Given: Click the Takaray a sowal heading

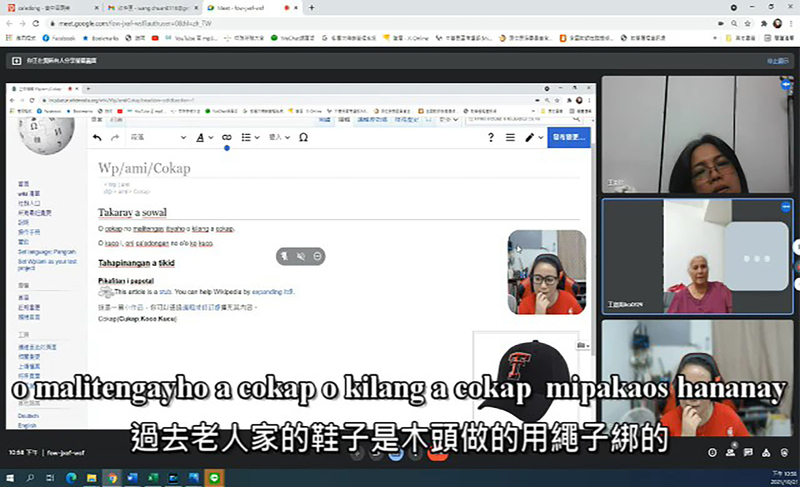Looking at the screenshot, I should pos(132,212).
